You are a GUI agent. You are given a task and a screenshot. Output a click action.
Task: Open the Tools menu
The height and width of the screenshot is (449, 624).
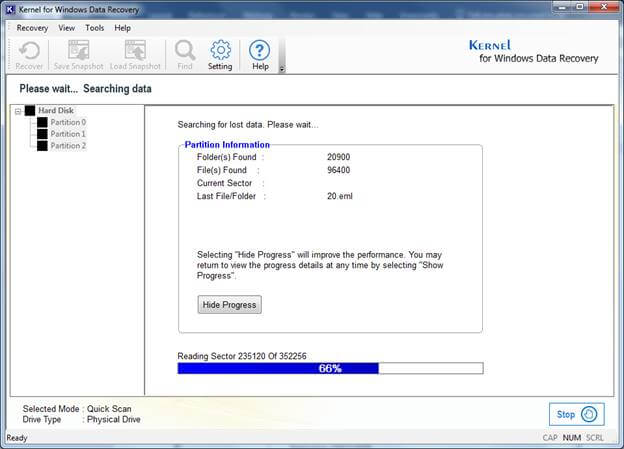pyautogui.click(x=95, y=28)
